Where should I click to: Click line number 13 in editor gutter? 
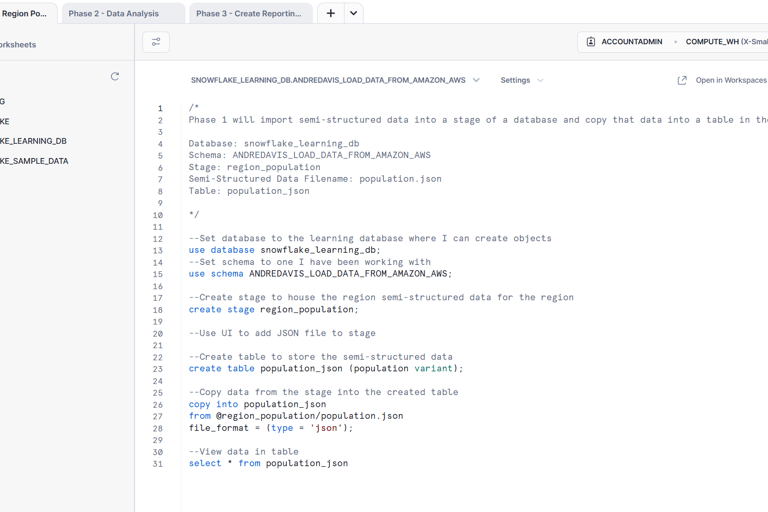pyautogui.click(x=157, y=251)
